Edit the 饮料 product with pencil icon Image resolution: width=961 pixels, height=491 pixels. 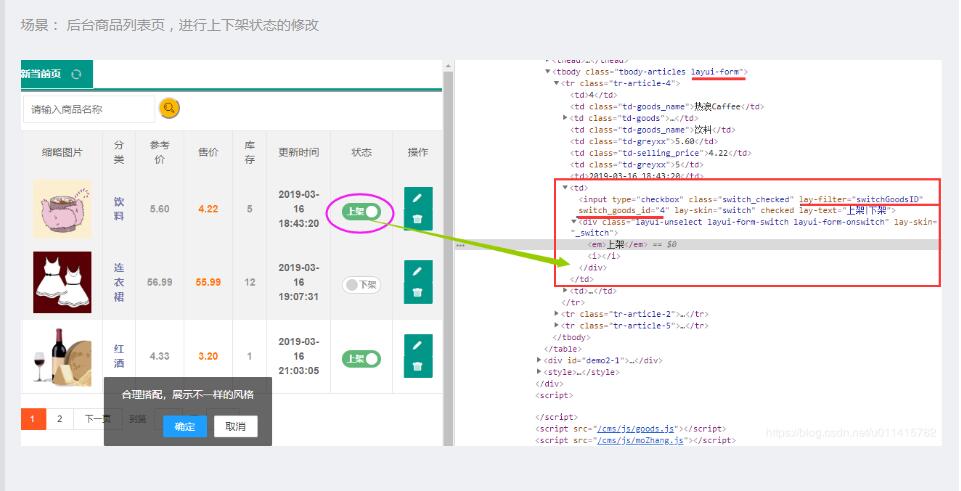click(418, 198)
